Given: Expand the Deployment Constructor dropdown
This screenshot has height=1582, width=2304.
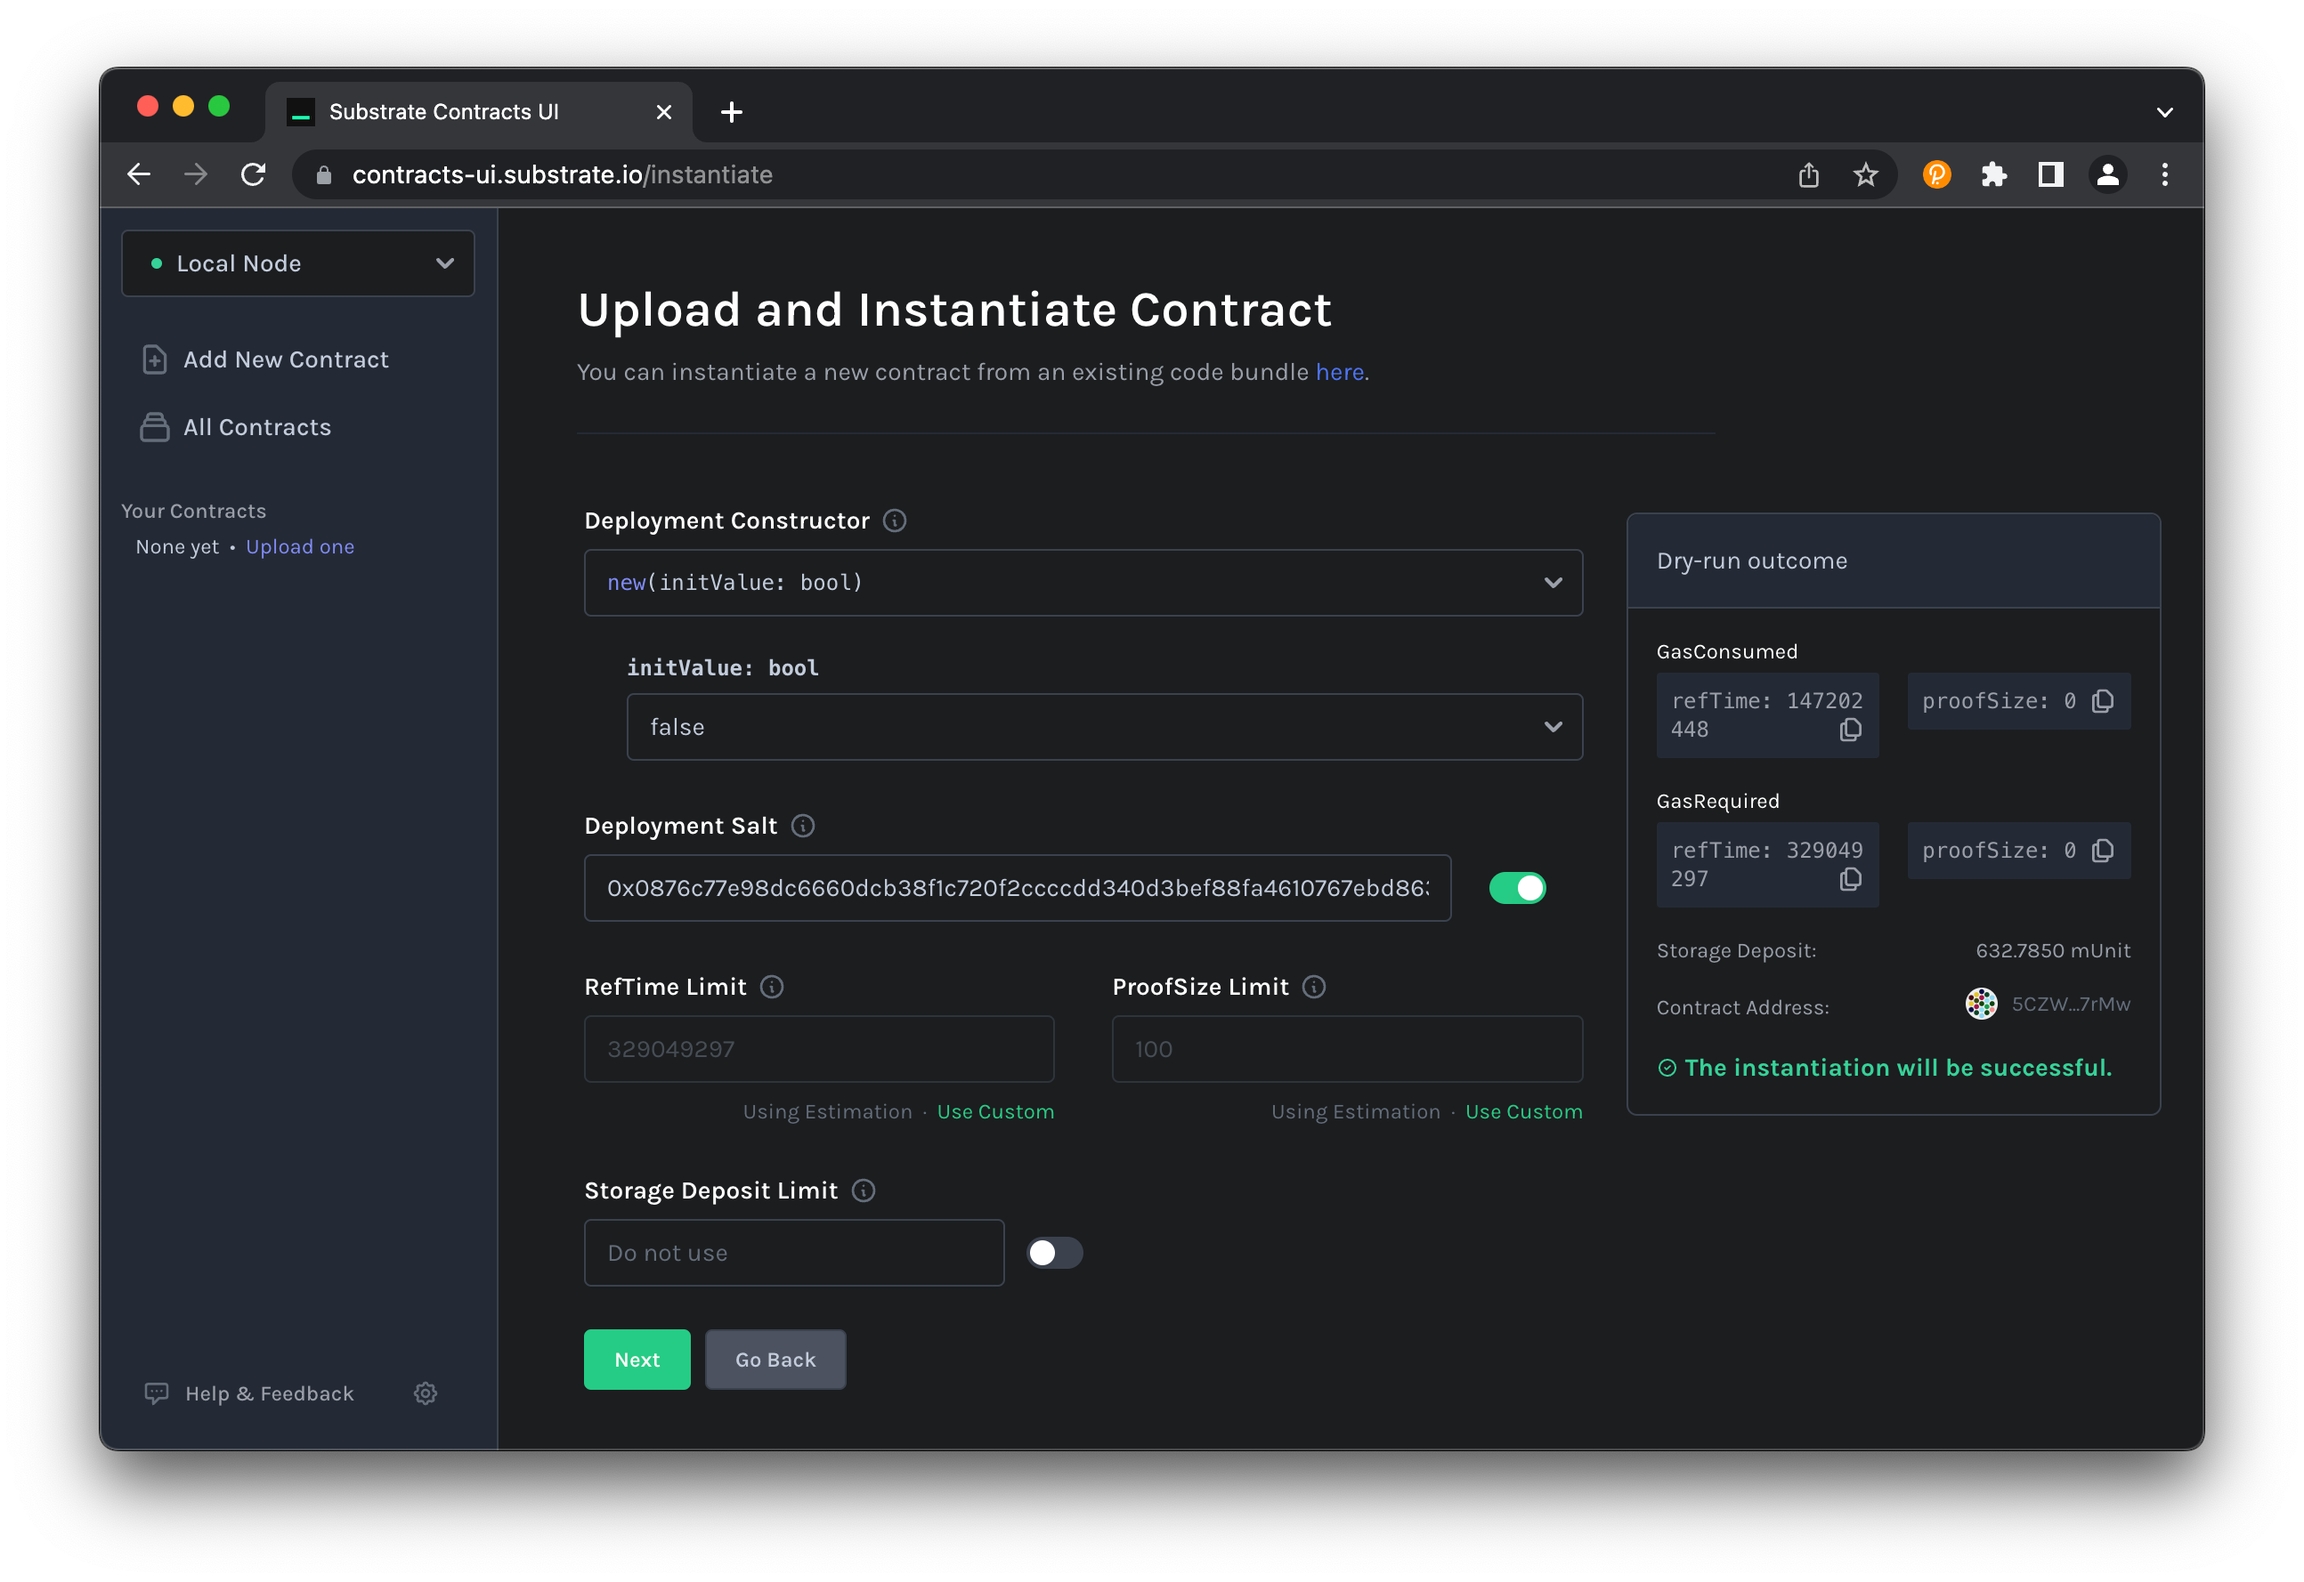Looking at the screenshot, I should pos(1082,583).
